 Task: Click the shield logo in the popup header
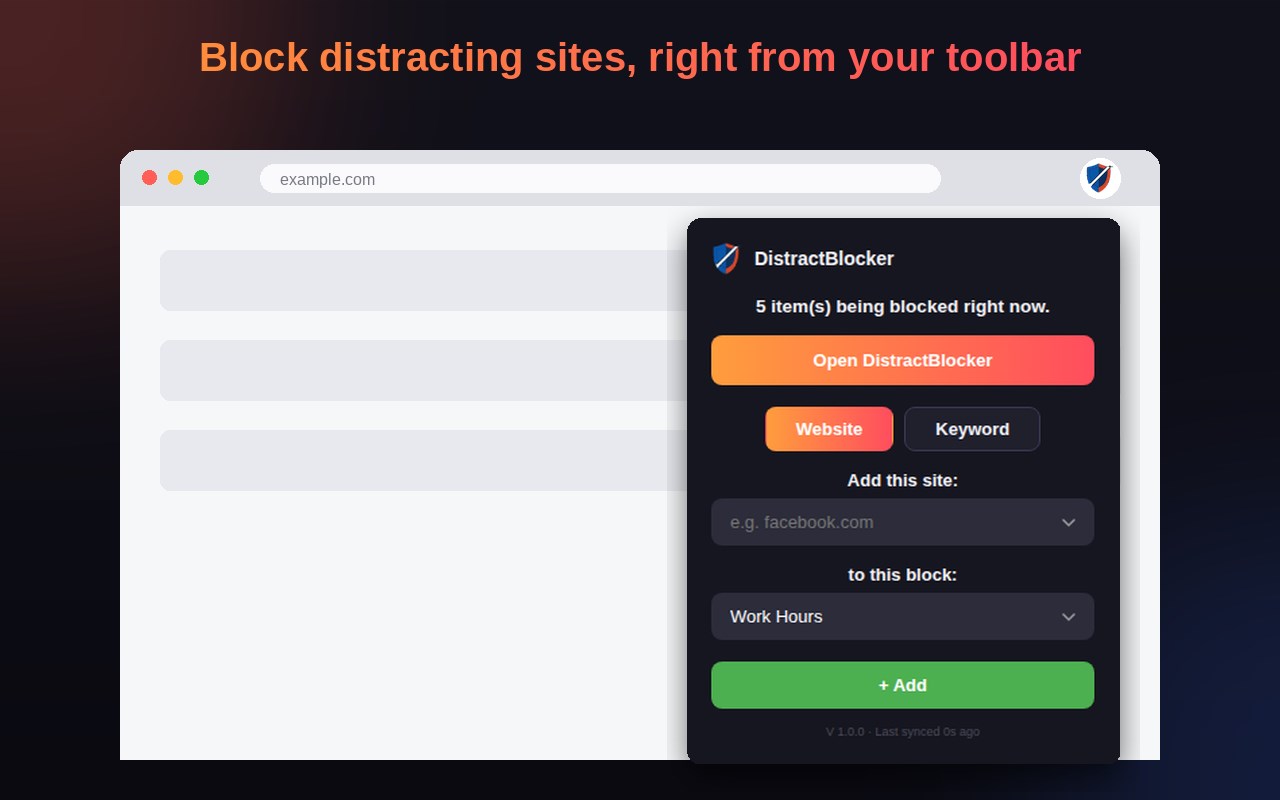726,258
